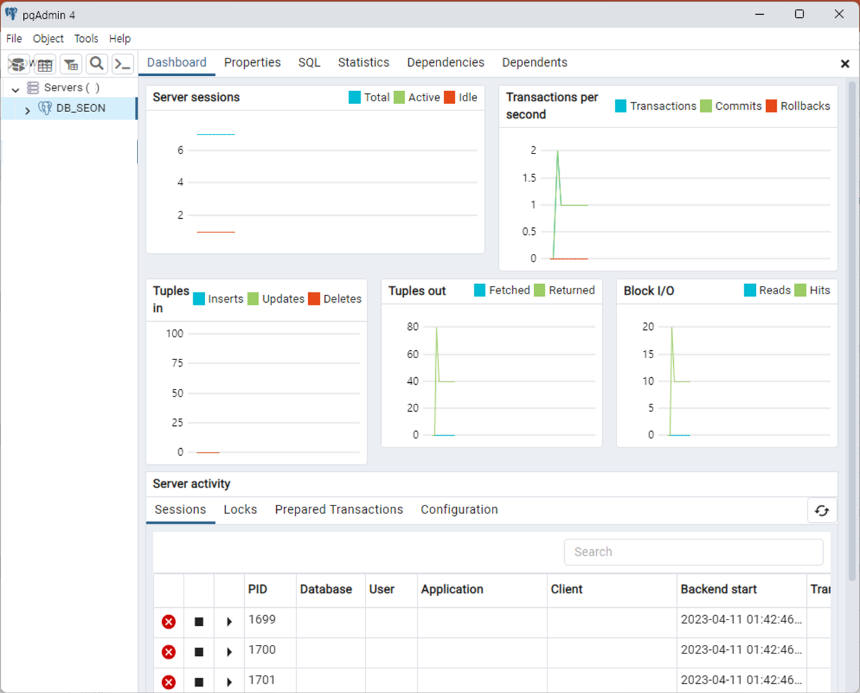Close the dashboard panel with X
This screenshot has height=693, width=860.
(845, 64)
